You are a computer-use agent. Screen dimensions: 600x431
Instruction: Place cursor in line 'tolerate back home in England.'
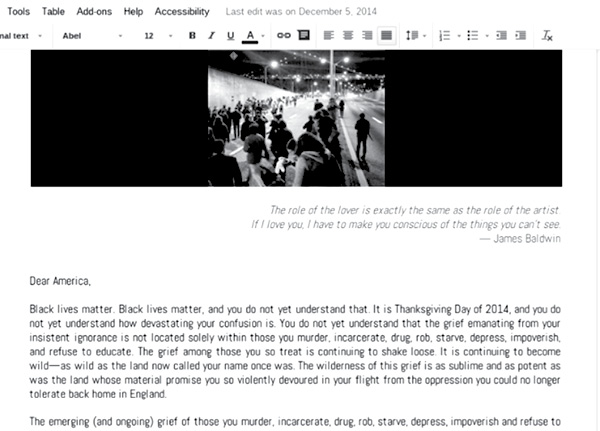[98, 394]
